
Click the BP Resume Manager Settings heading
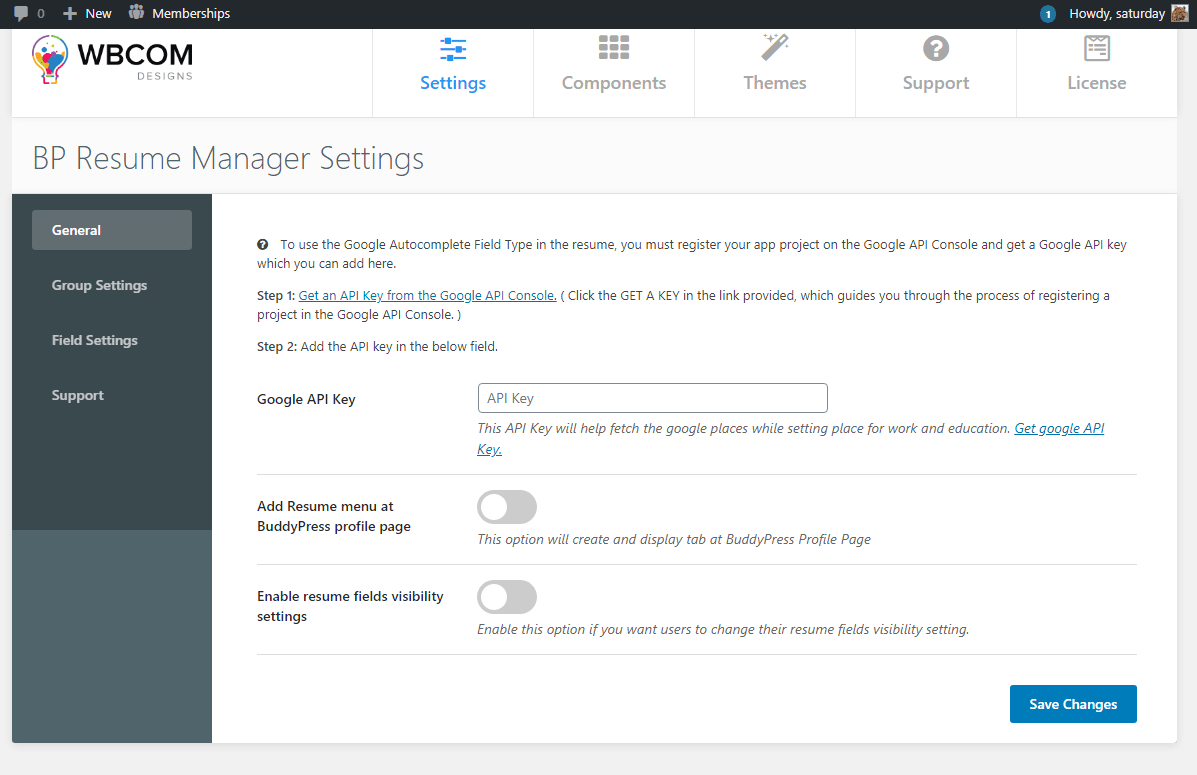[228, 158]
